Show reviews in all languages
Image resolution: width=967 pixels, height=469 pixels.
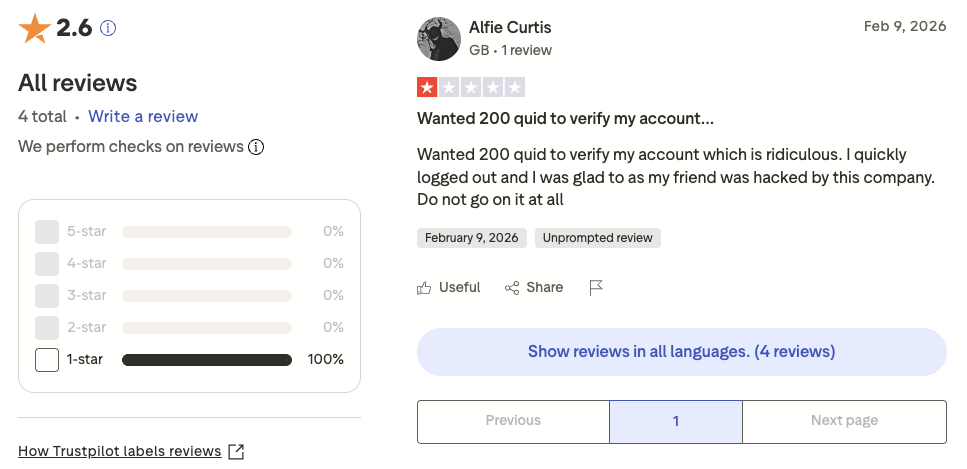click(681, 352)
